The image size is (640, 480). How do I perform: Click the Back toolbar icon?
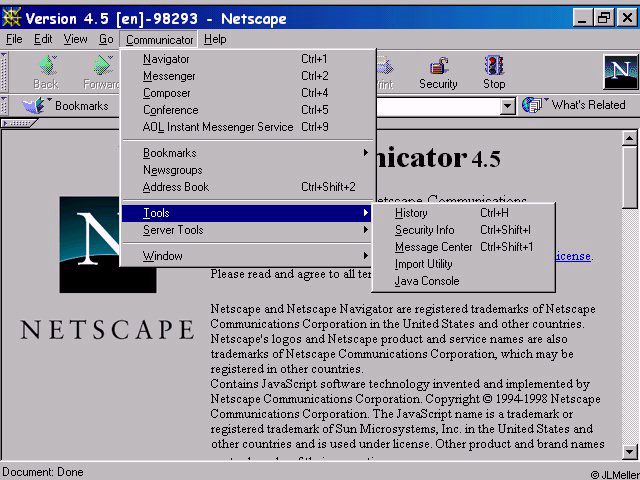(47, 65)
